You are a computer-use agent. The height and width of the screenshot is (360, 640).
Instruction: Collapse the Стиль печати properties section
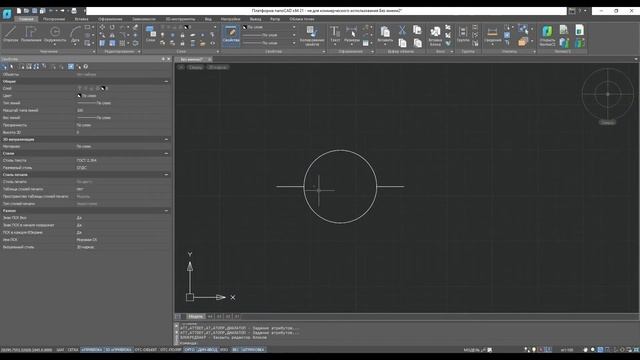pyautogui.click(x=166, y=175)
